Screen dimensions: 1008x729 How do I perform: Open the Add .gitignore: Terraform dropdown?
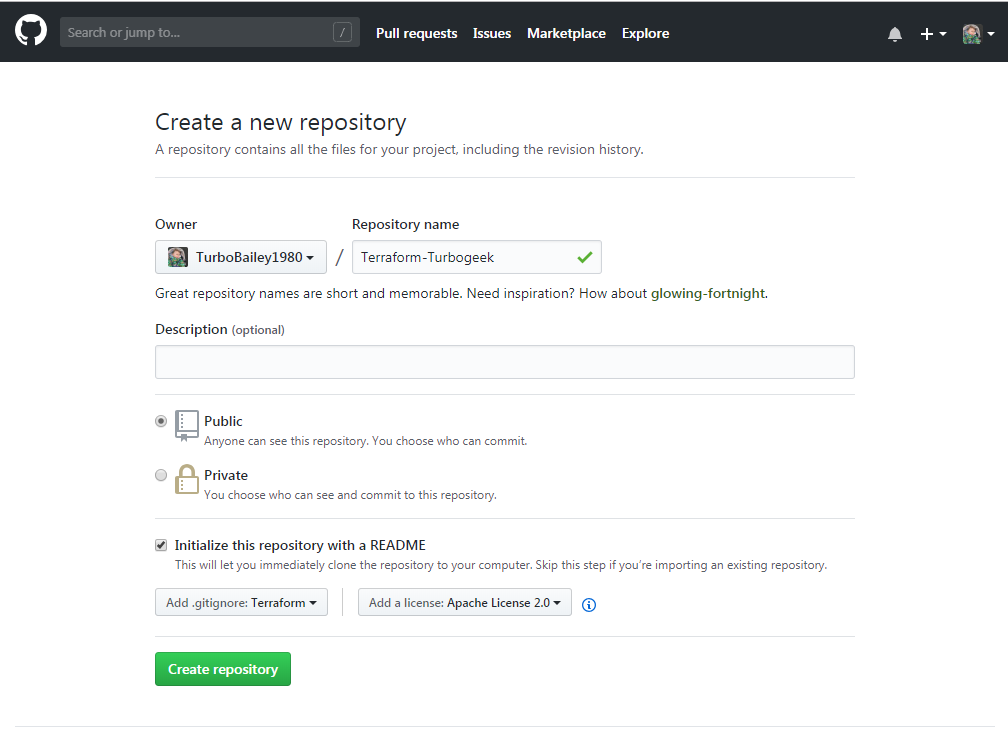[241, 602]
